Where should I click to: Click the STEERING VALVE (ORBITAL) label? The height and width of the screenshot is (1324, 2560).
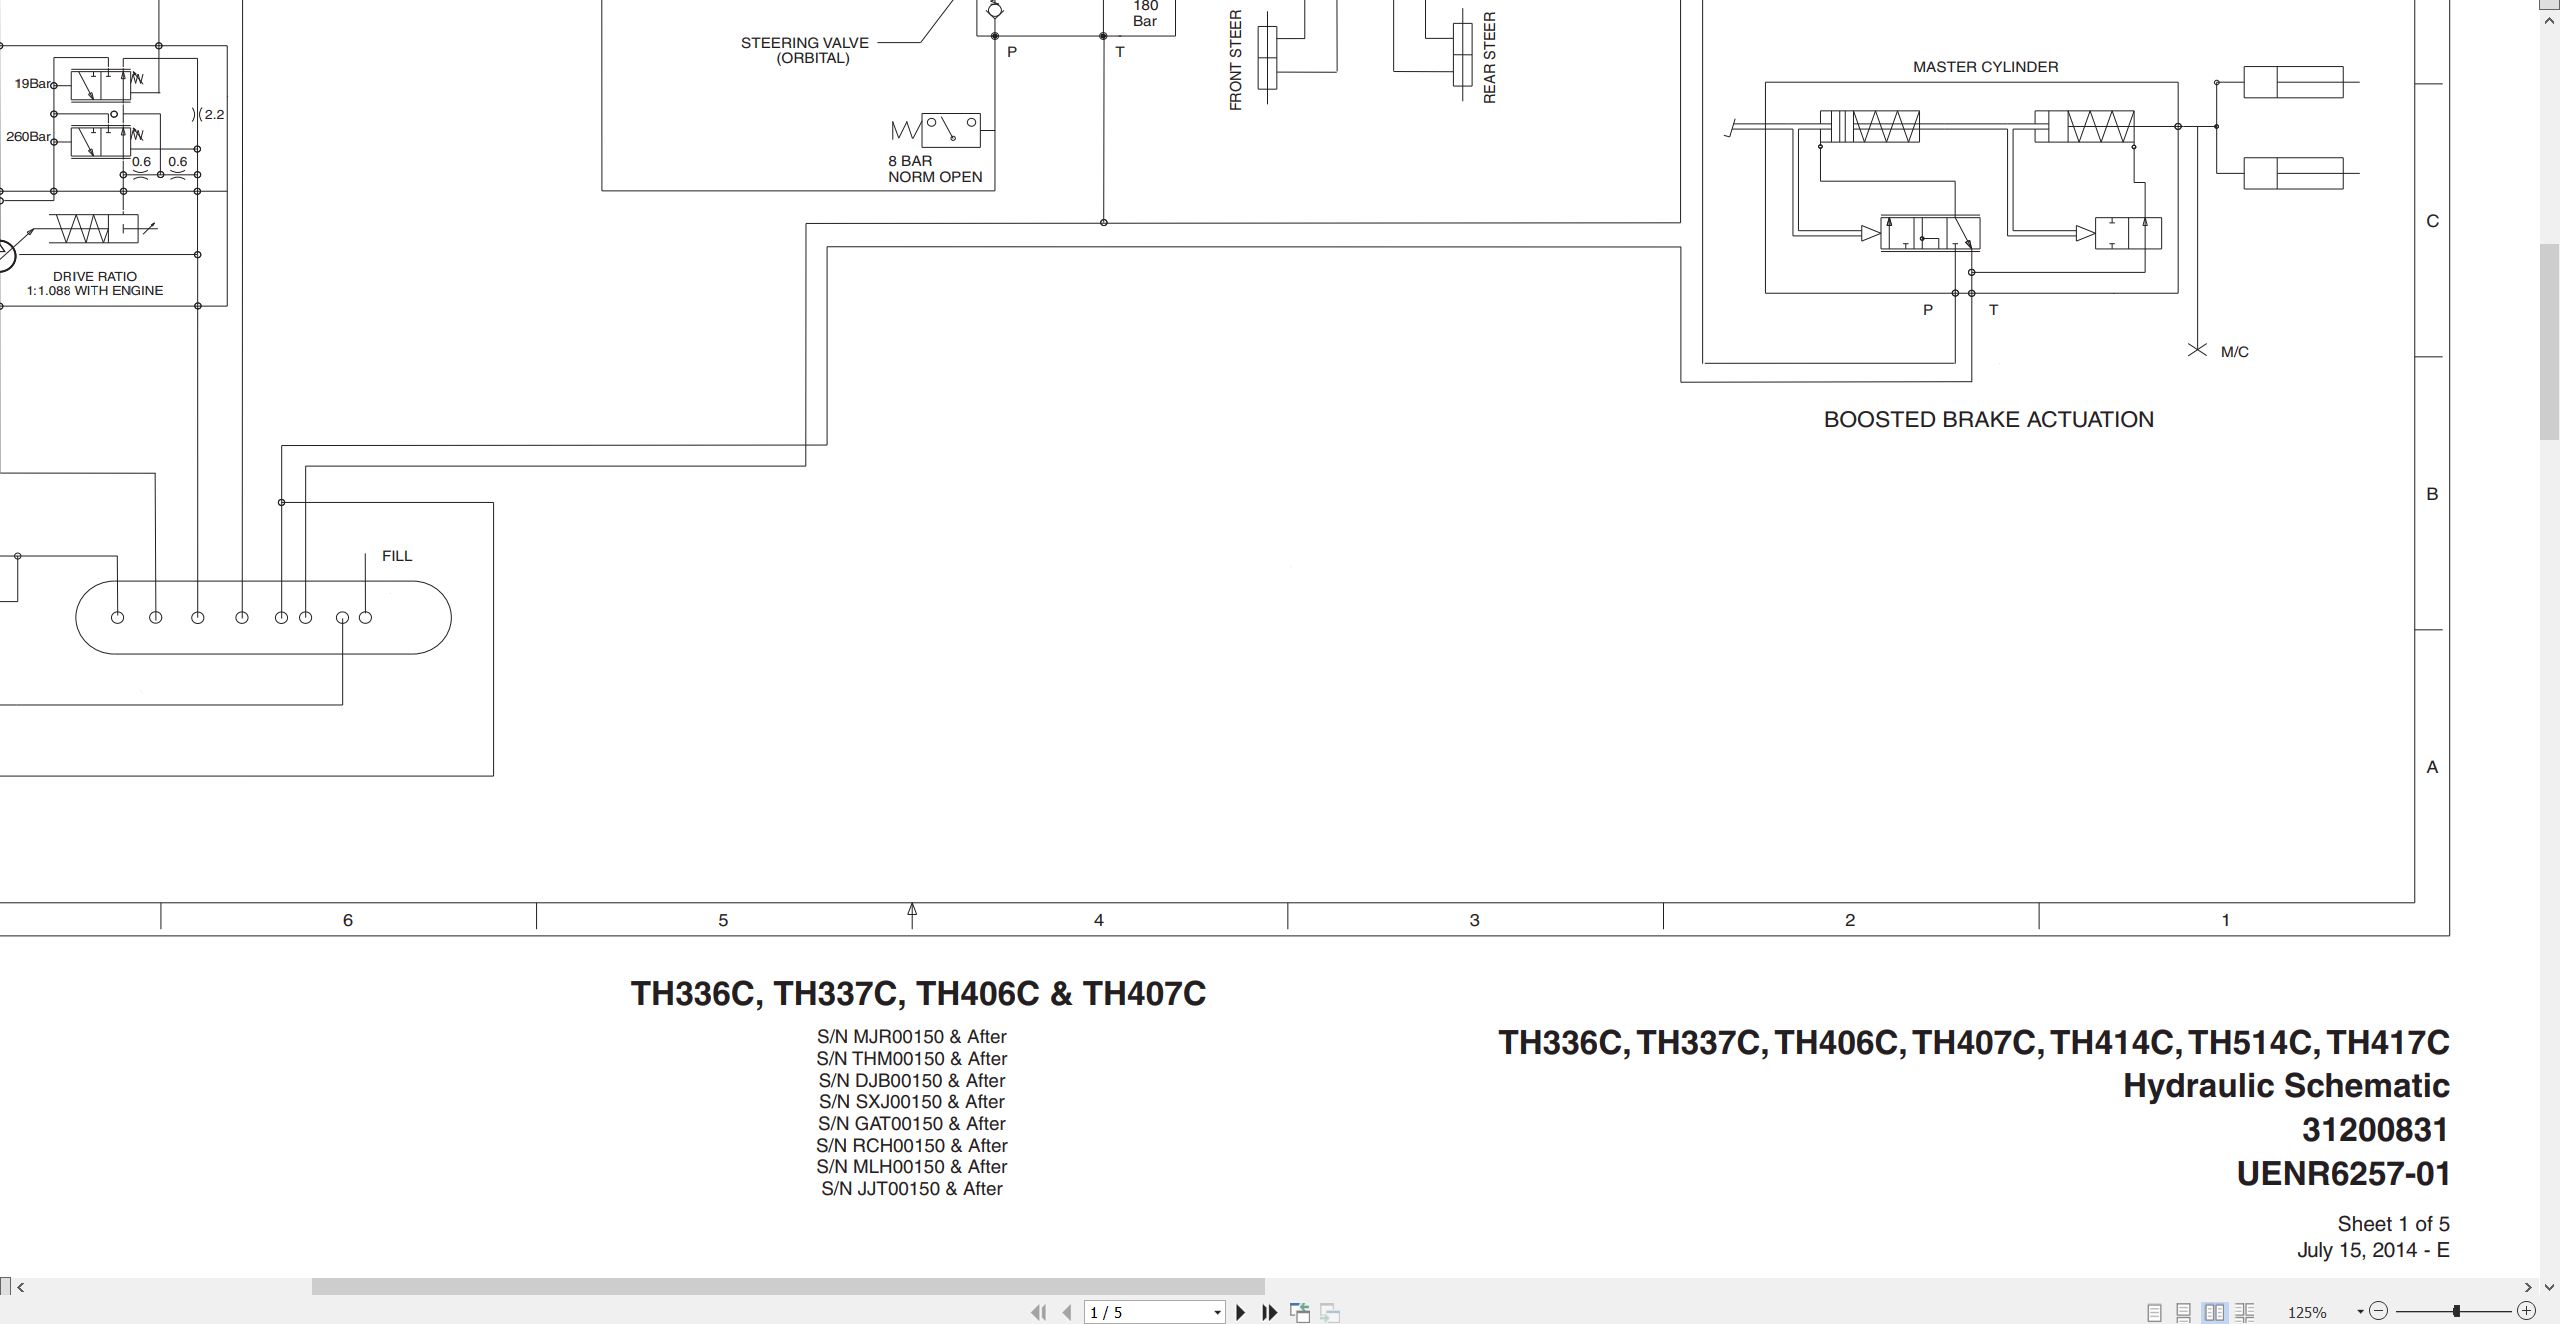coord(805,50)
